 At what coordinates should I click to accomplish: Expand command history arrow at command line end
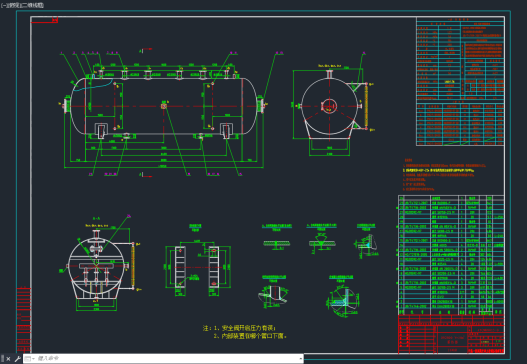pos(300,359)
